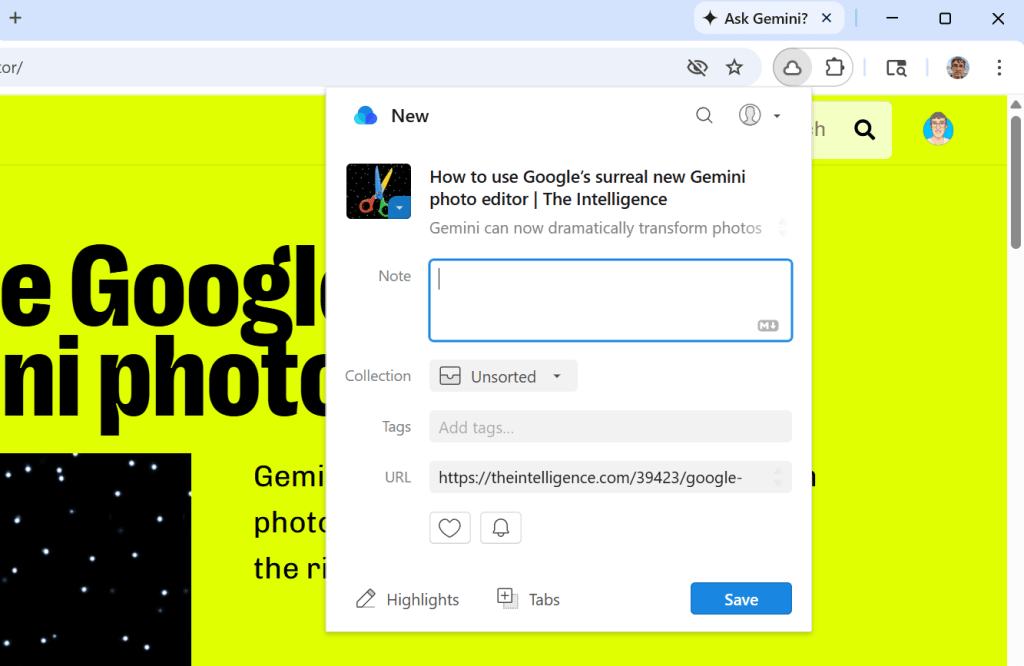Search bookmarks with the popup magnifier icon
This screenshot has width=1024, height=666.
coord(704,116)
